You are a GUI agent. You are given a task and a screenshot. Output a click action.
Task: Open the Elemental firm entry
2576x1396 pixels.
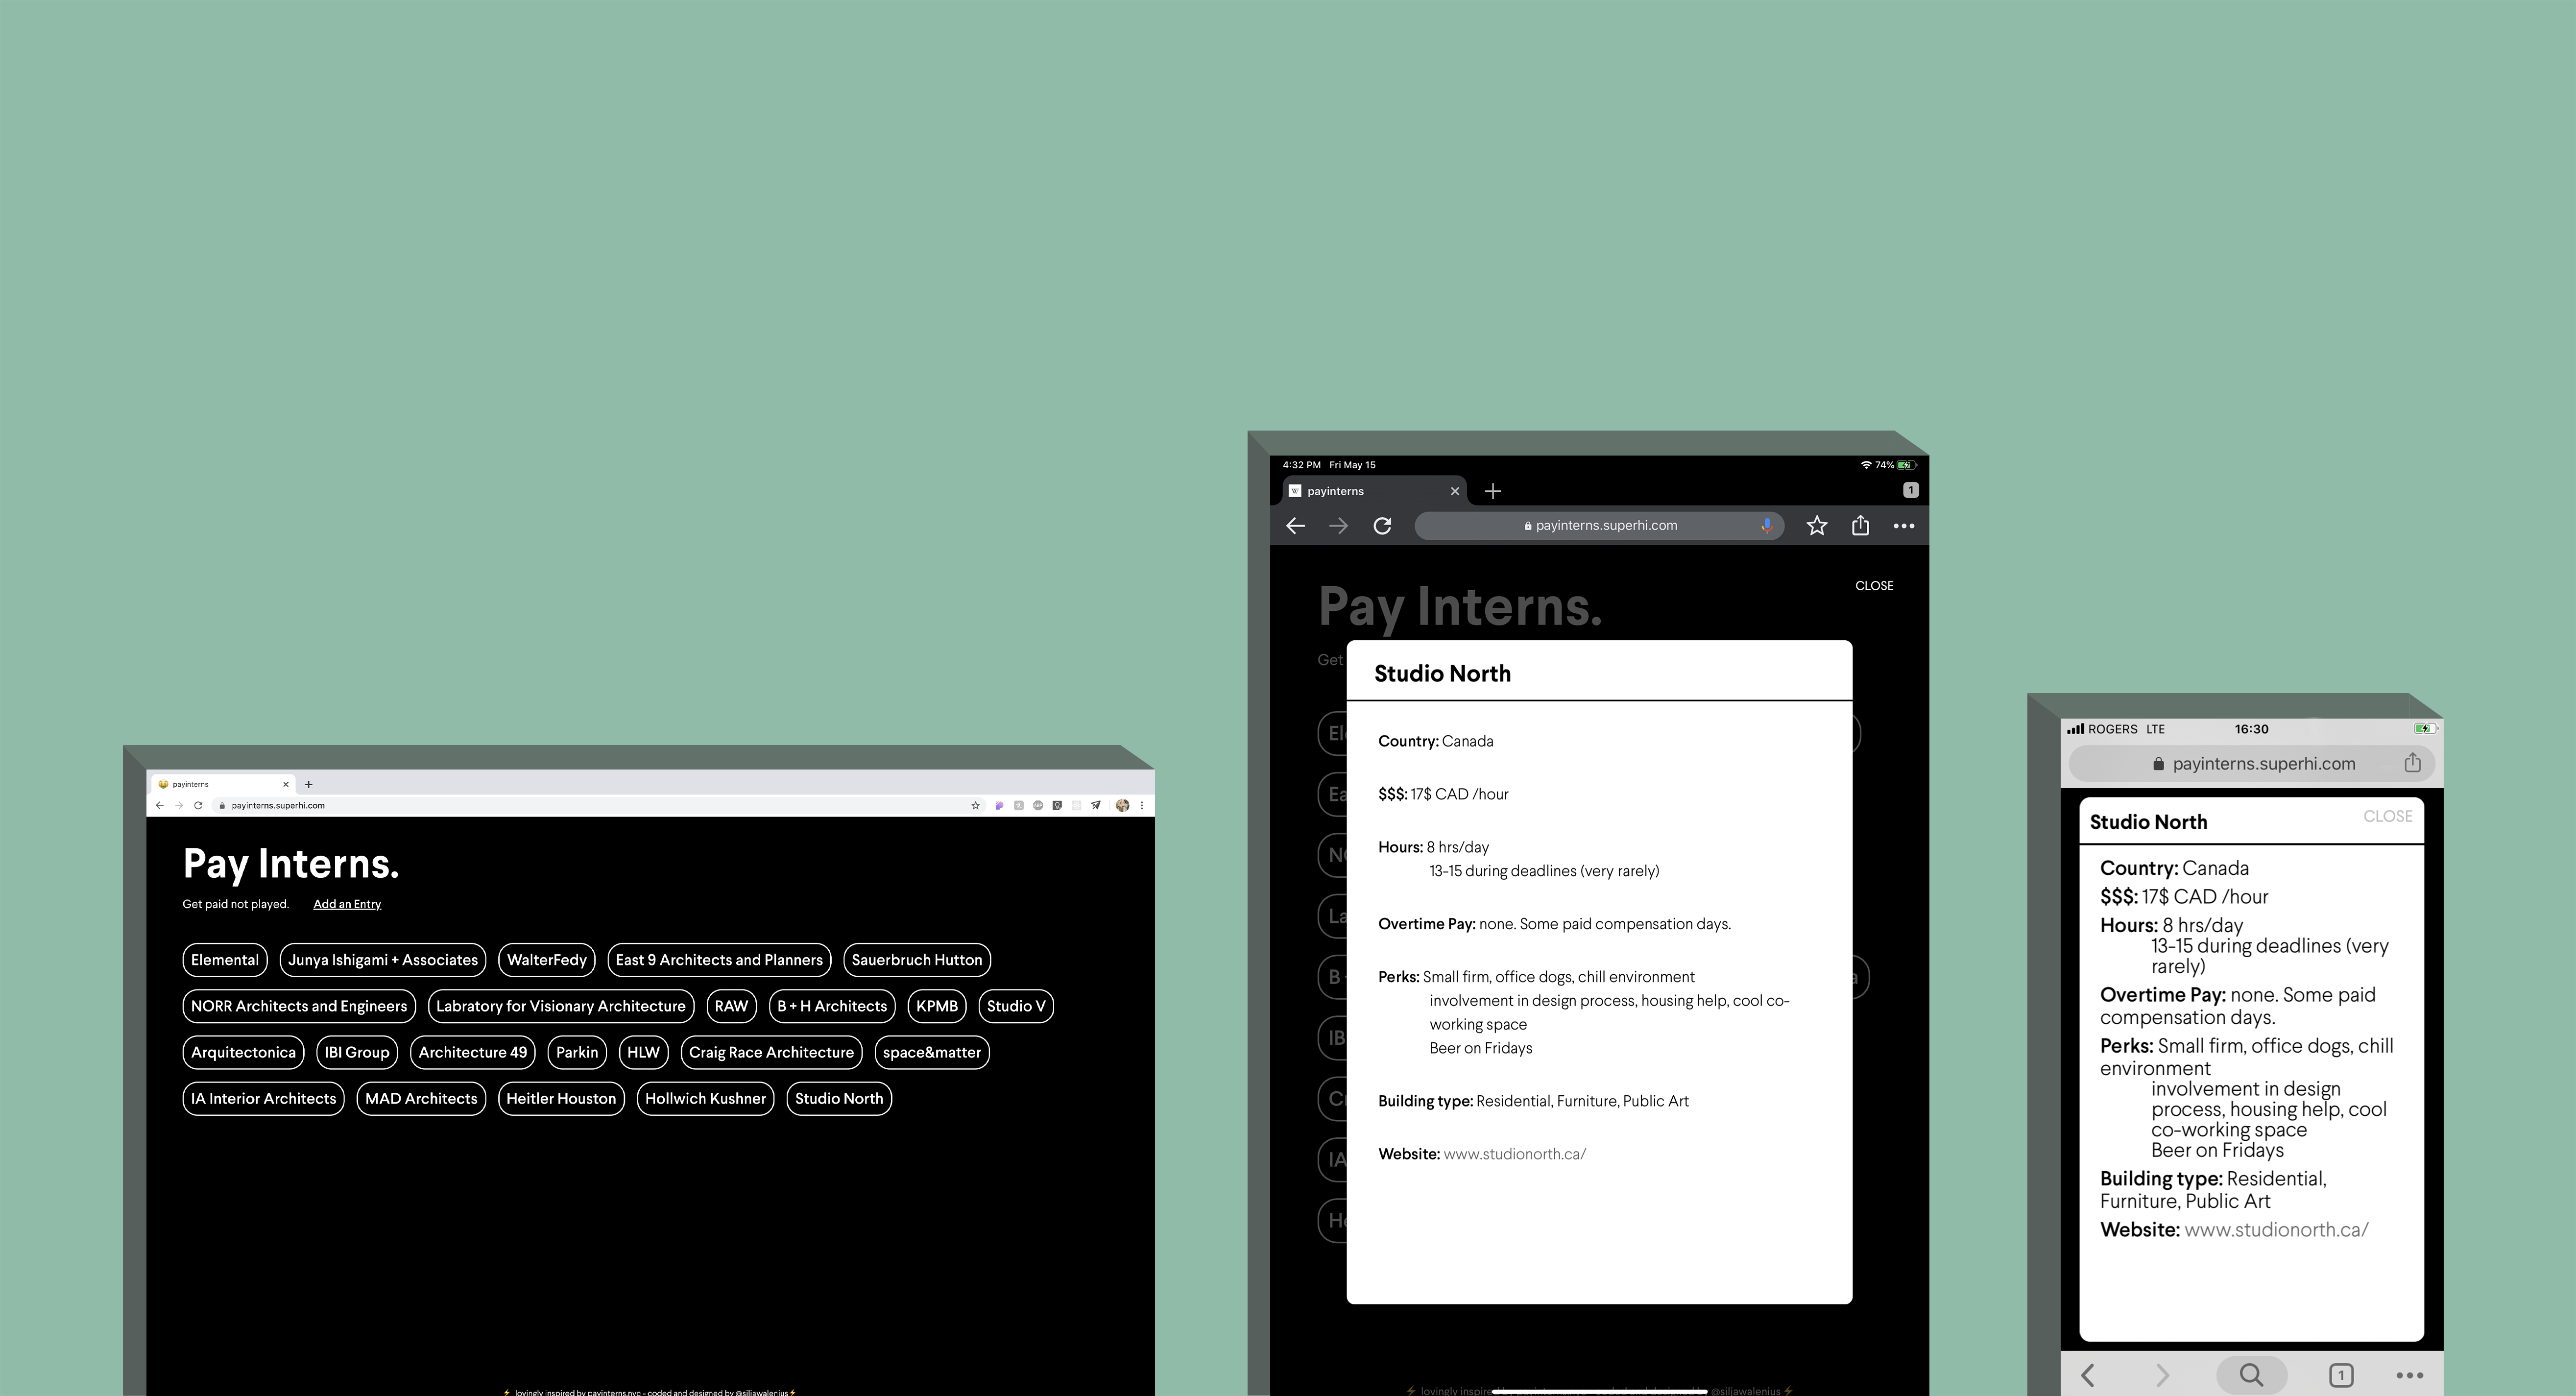click(x=225, y=960)
